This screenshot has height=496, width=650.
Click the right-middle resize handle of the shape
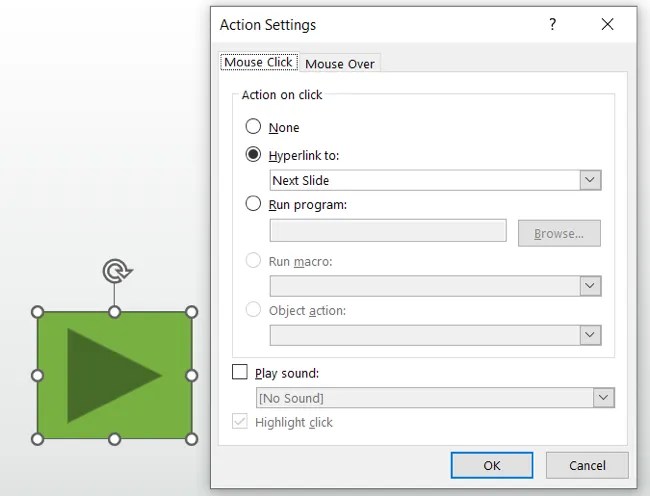[x=192, y=375]
